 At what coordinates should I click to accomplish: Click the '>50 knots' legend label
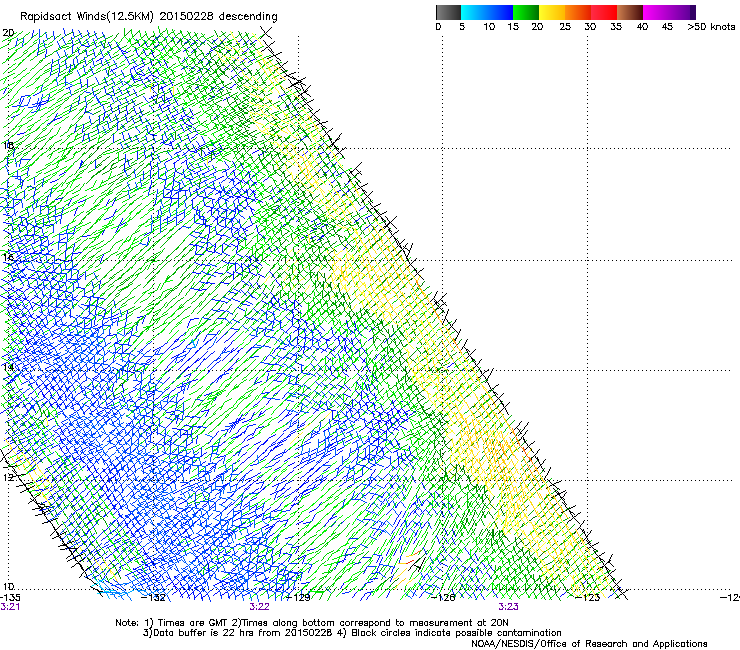point(711,27)
